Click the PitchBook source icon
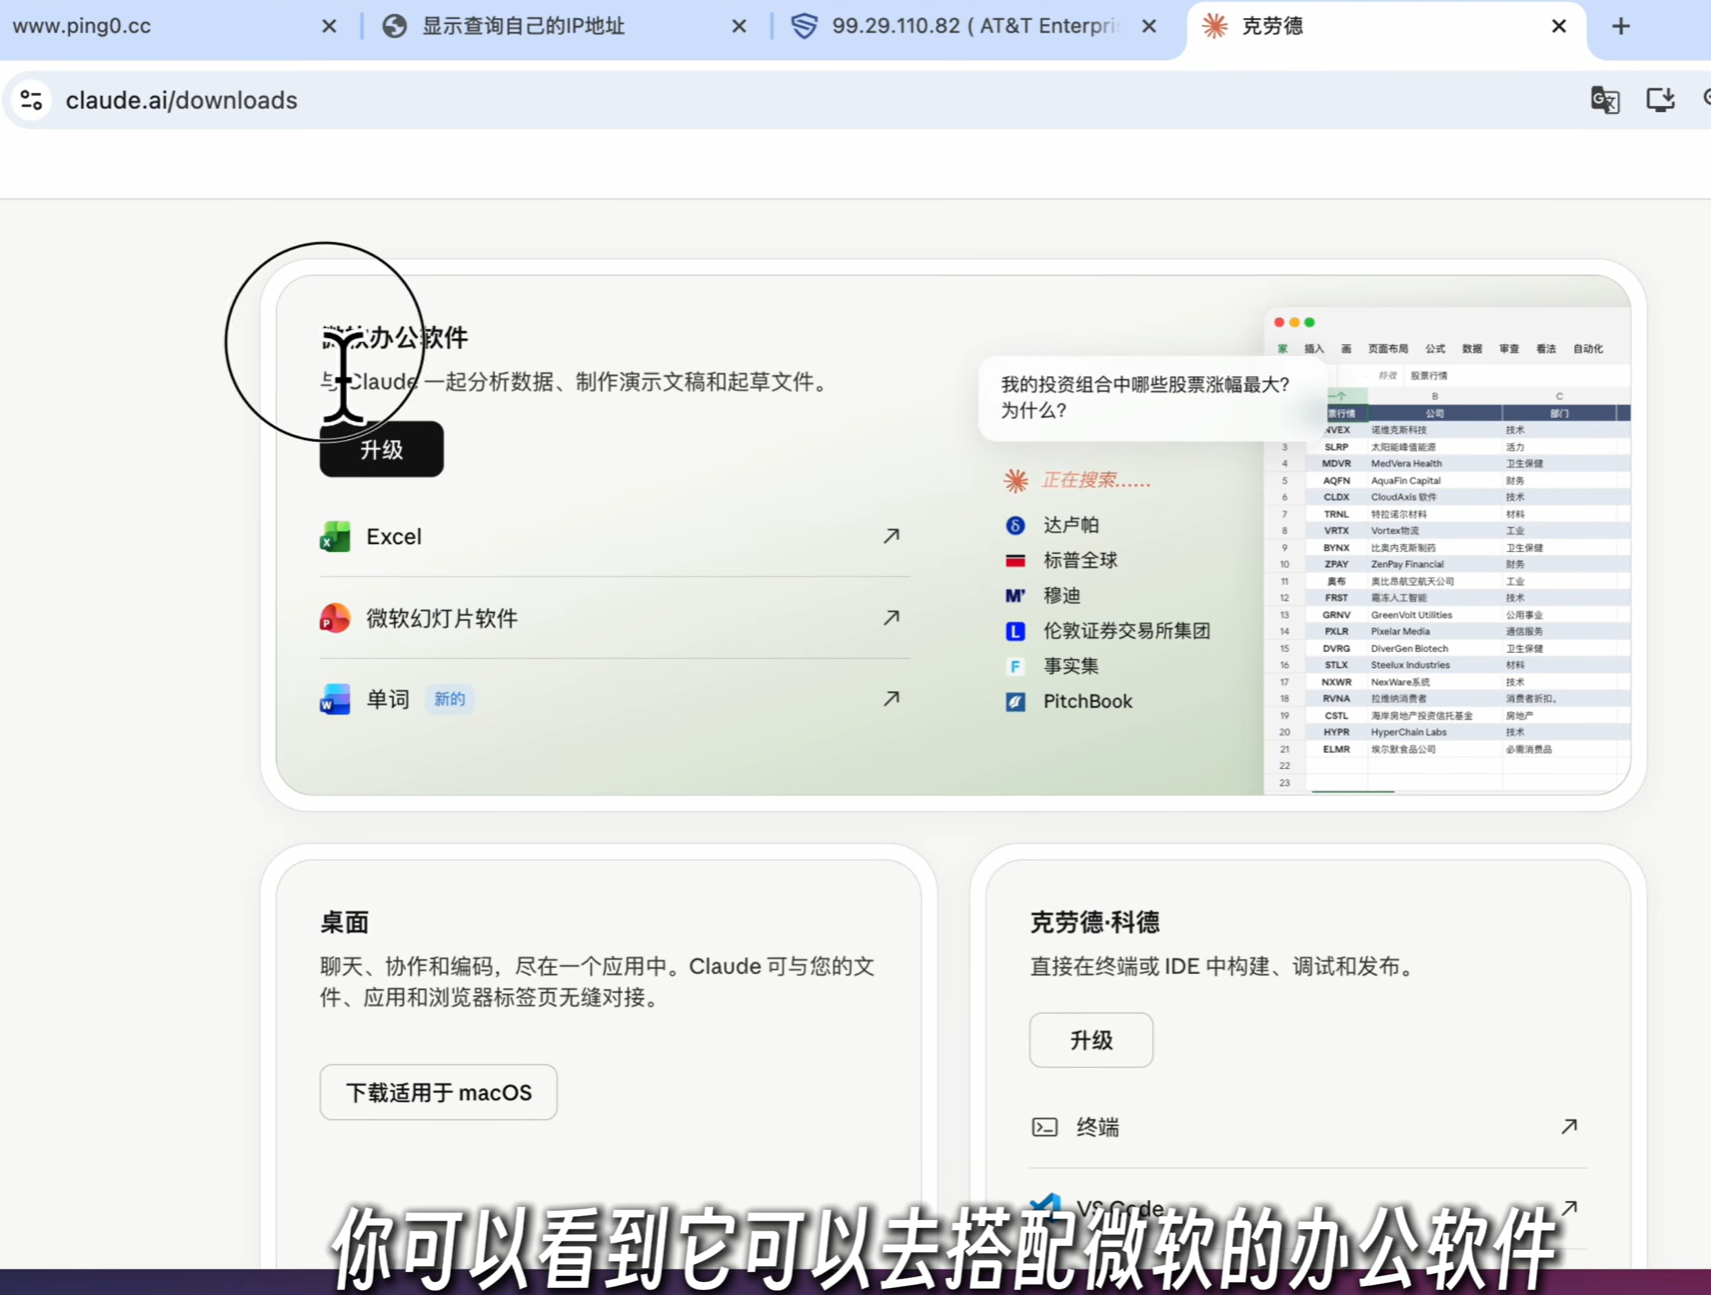1711x1295 pixels. (1015, 702)
